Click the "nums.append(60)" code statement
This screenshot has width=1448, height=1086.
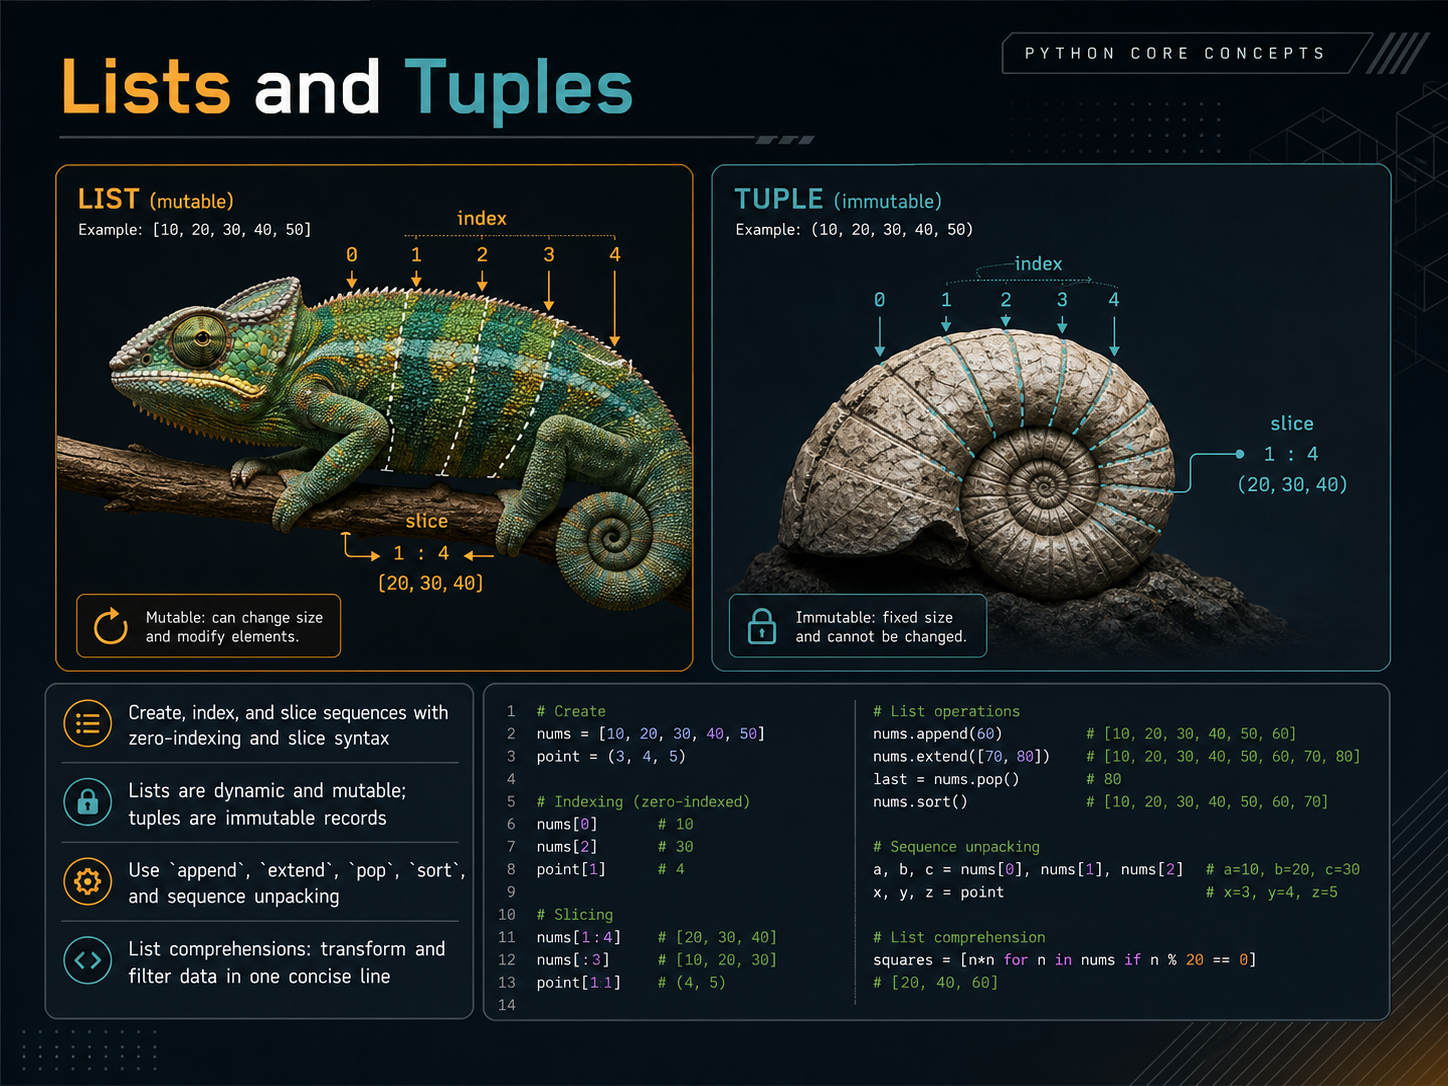[937, 734]
